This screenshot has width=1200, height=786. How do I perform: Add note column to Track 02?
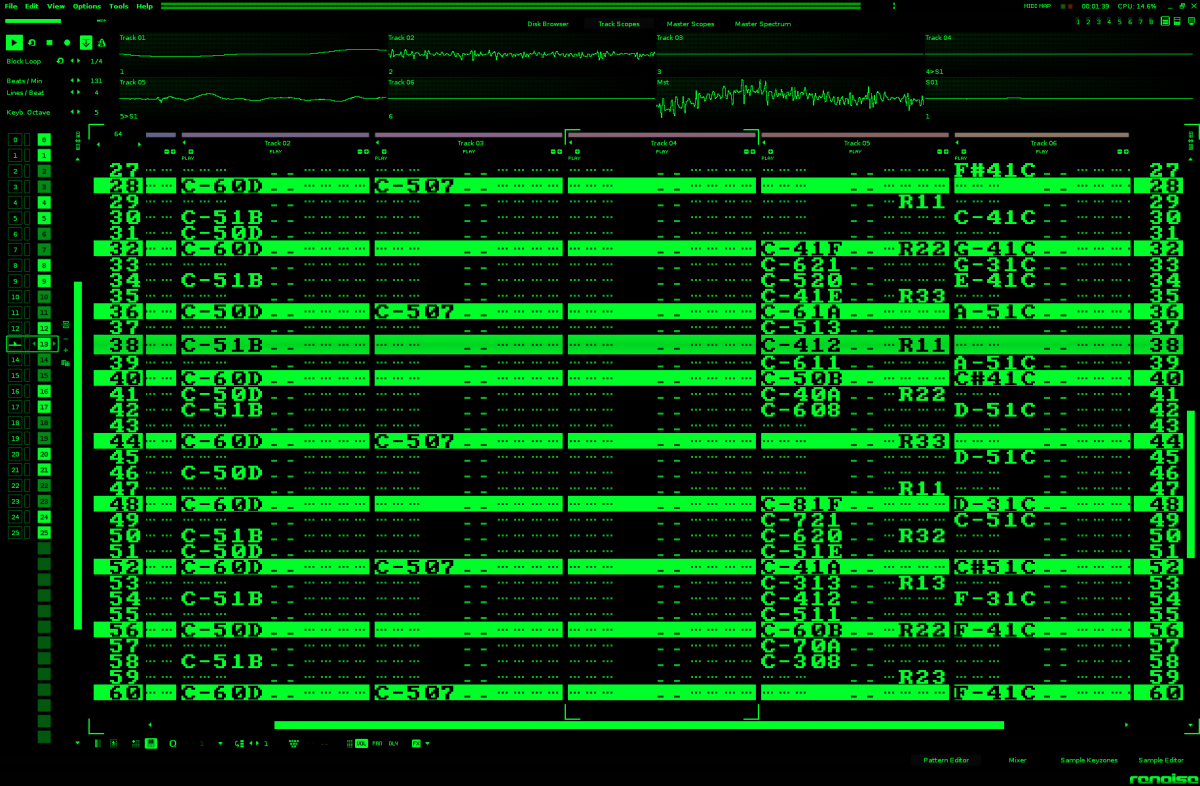coord(190,151)
